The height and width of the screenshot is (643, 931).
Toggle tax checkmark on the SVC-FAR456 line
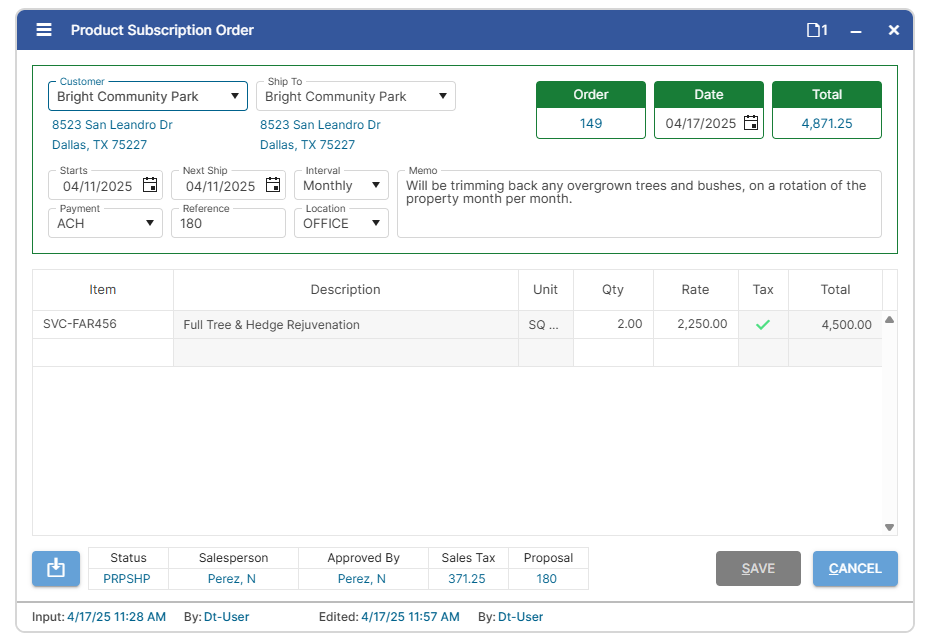(763, 324)
